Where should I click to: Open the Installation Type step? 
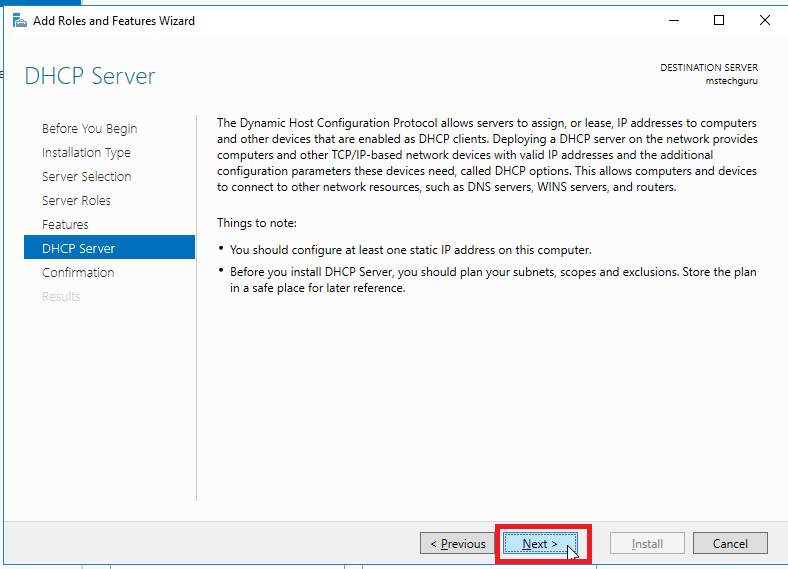pyautogui.click(x=86, y=153)
